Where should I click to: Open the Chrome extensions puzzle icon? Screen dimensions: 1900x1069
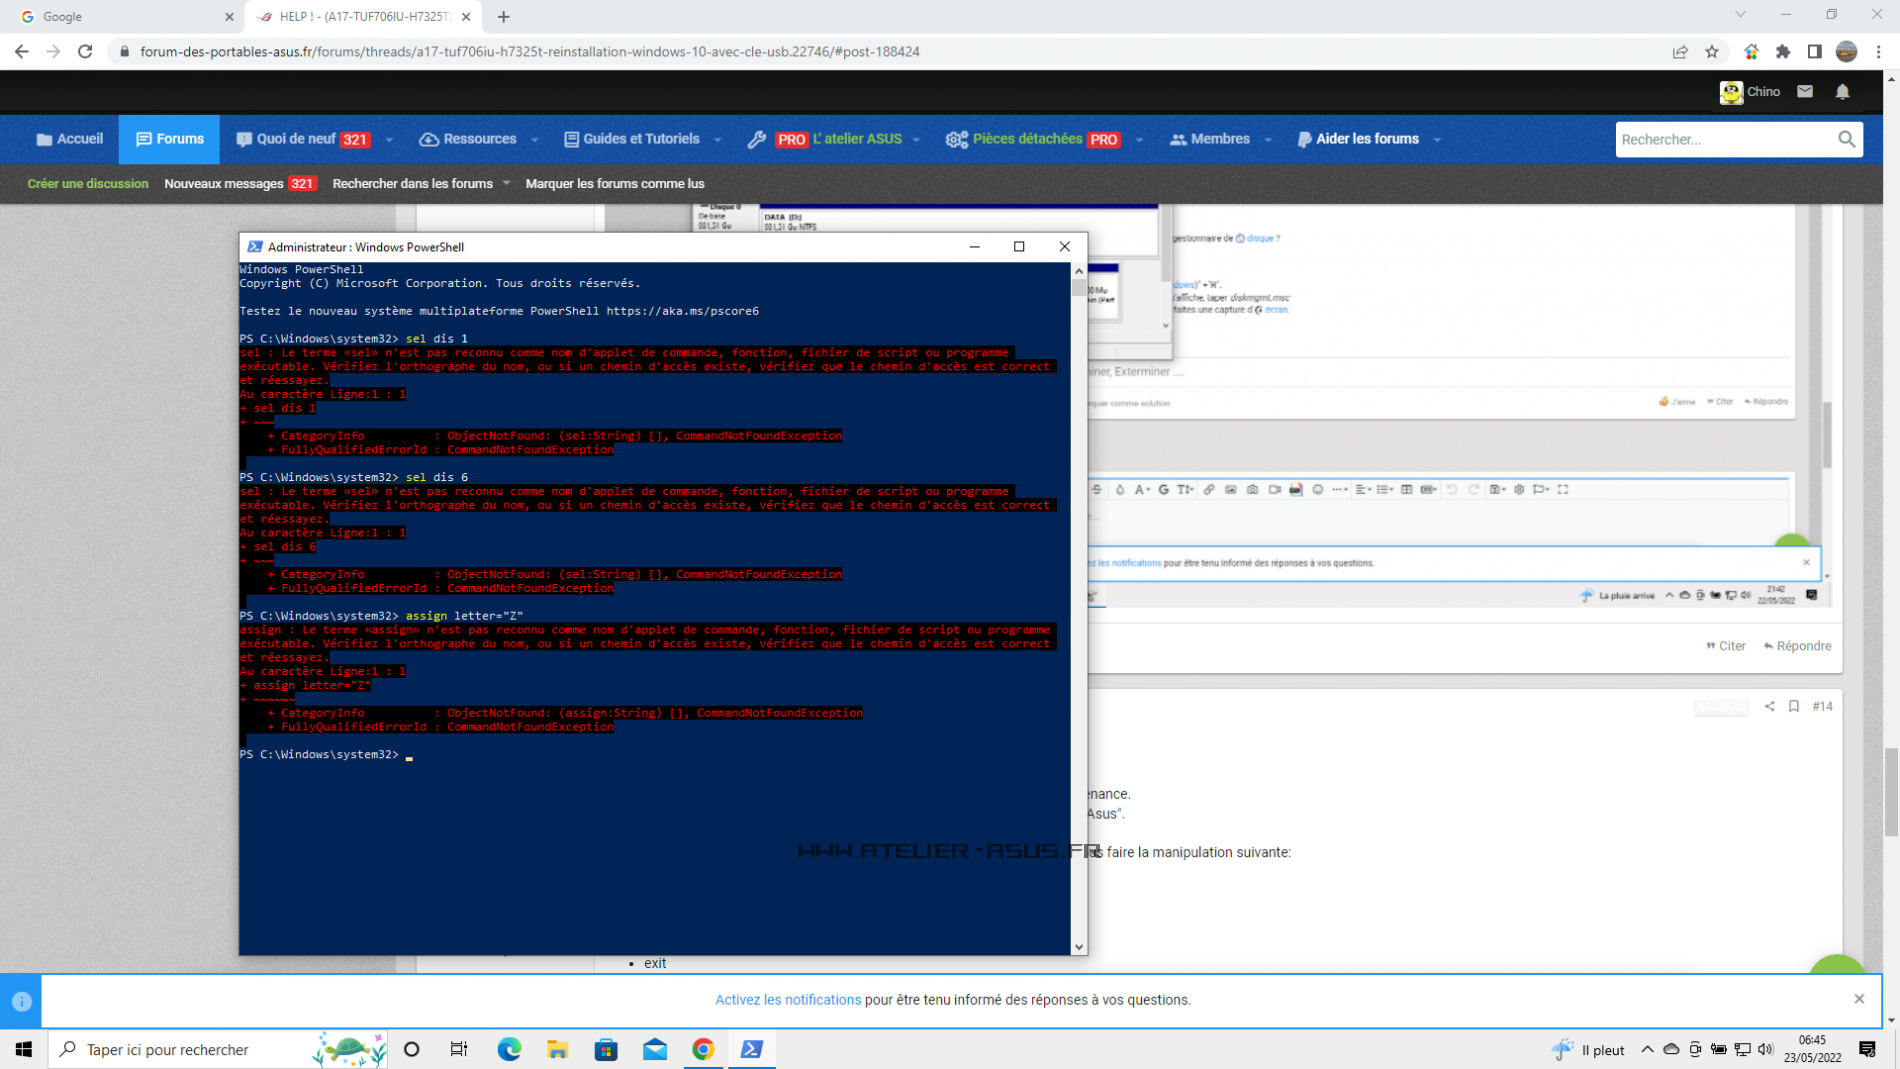(1783, 52)
